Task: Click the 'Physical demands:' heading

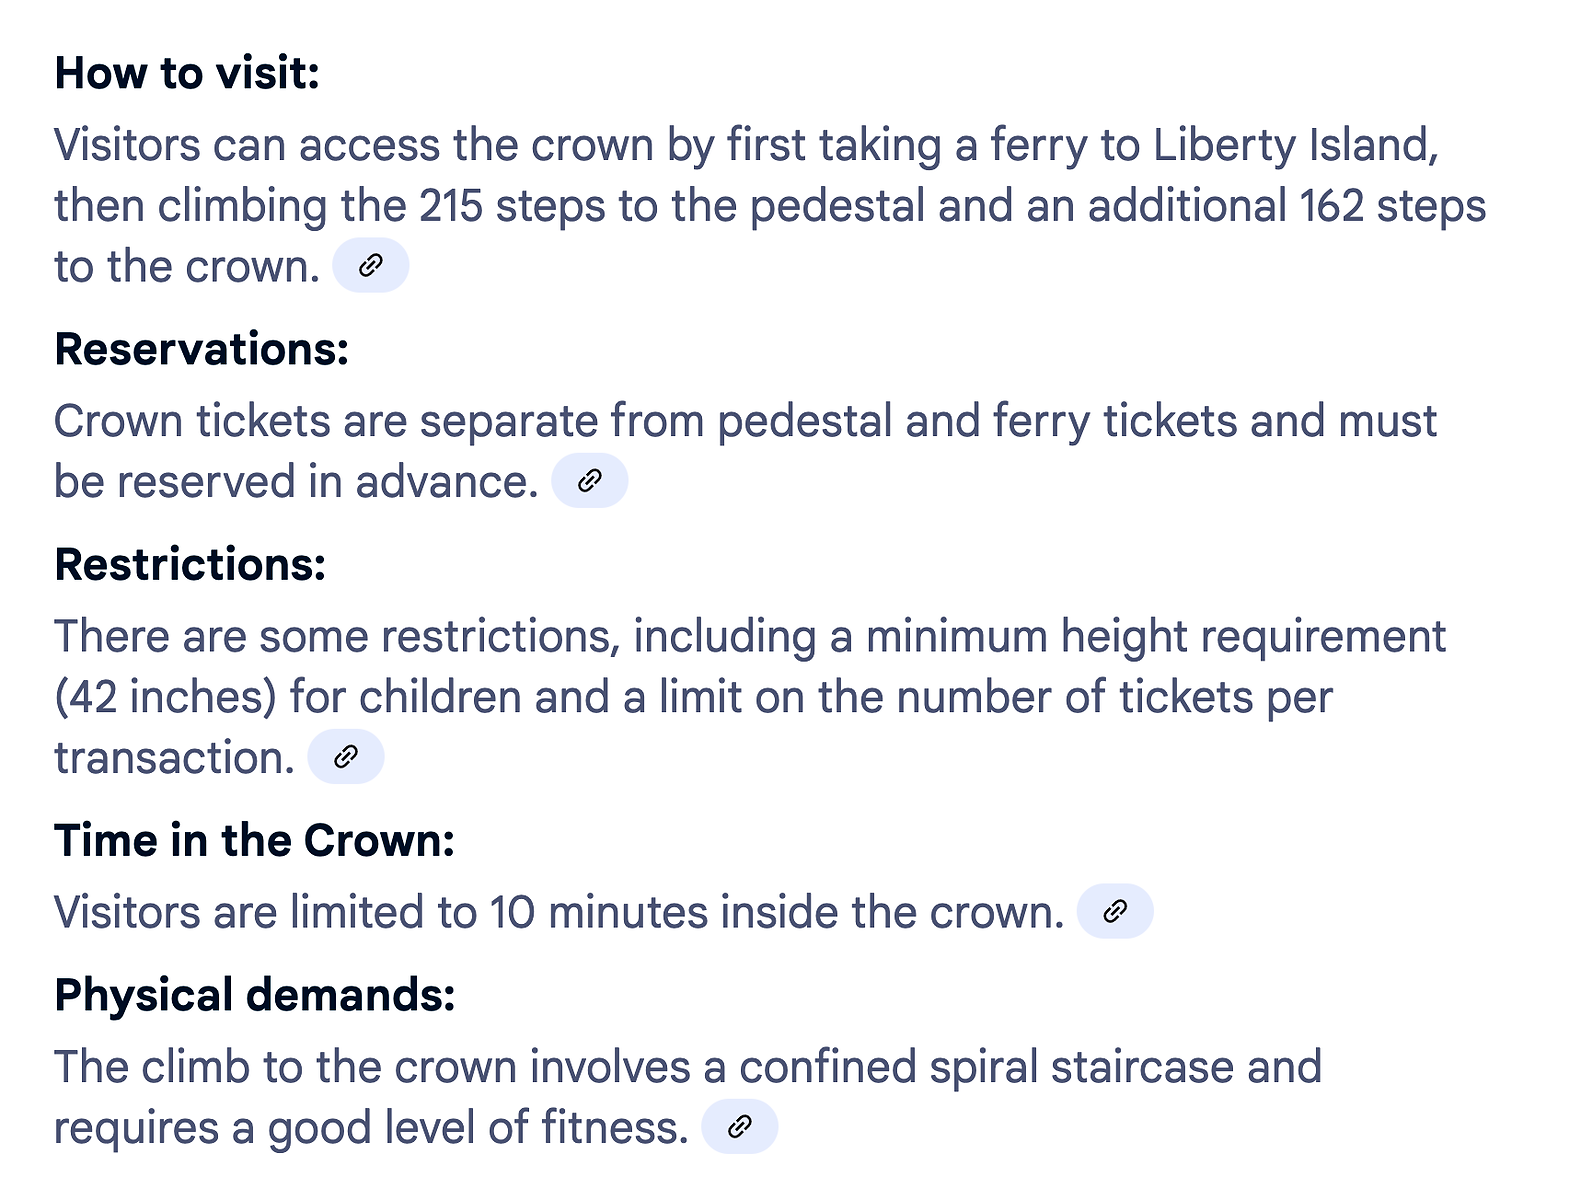Action: click(x=255, y=996)
